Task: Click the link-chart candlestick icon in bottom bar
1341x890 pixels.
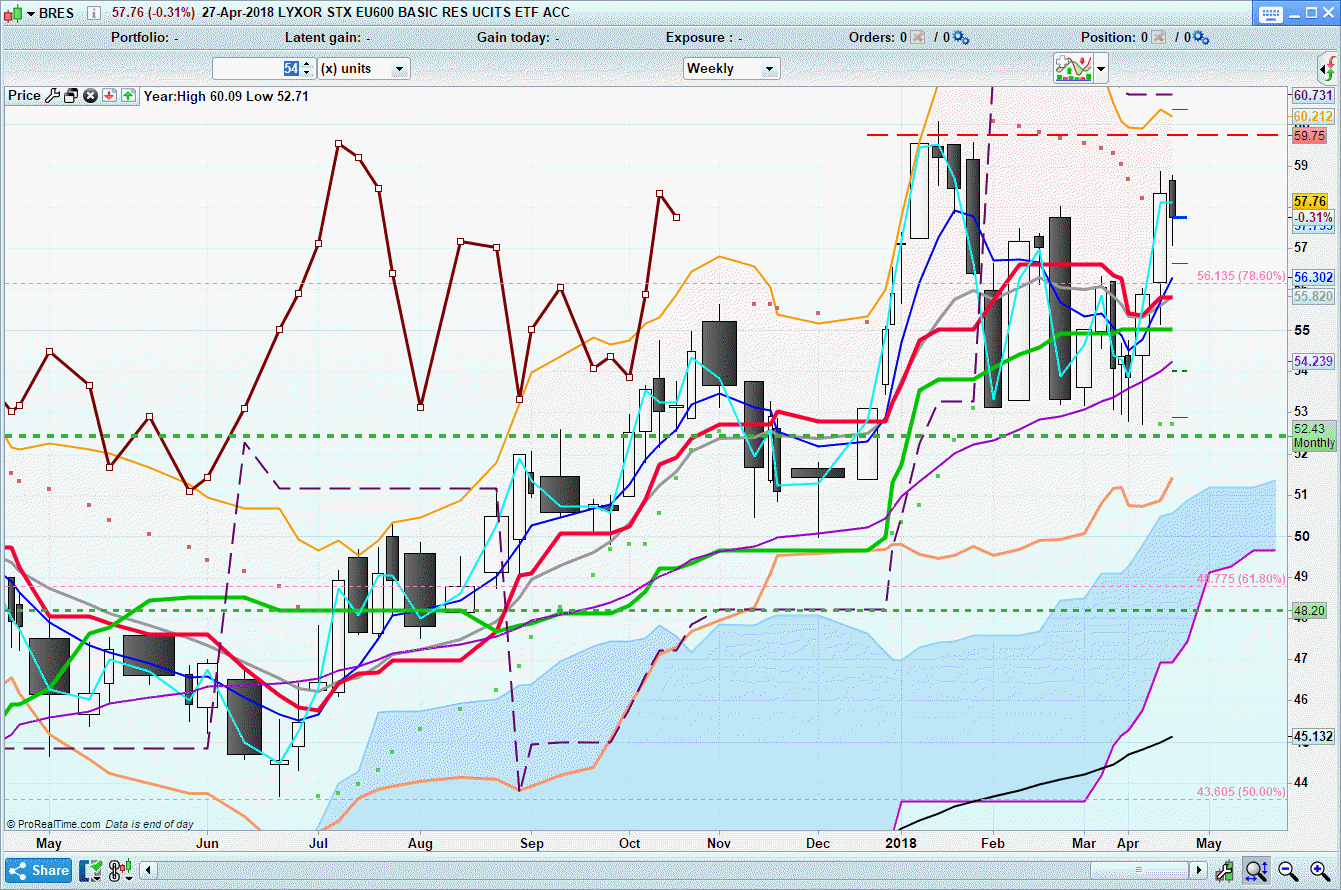Action: coord(120,870)
